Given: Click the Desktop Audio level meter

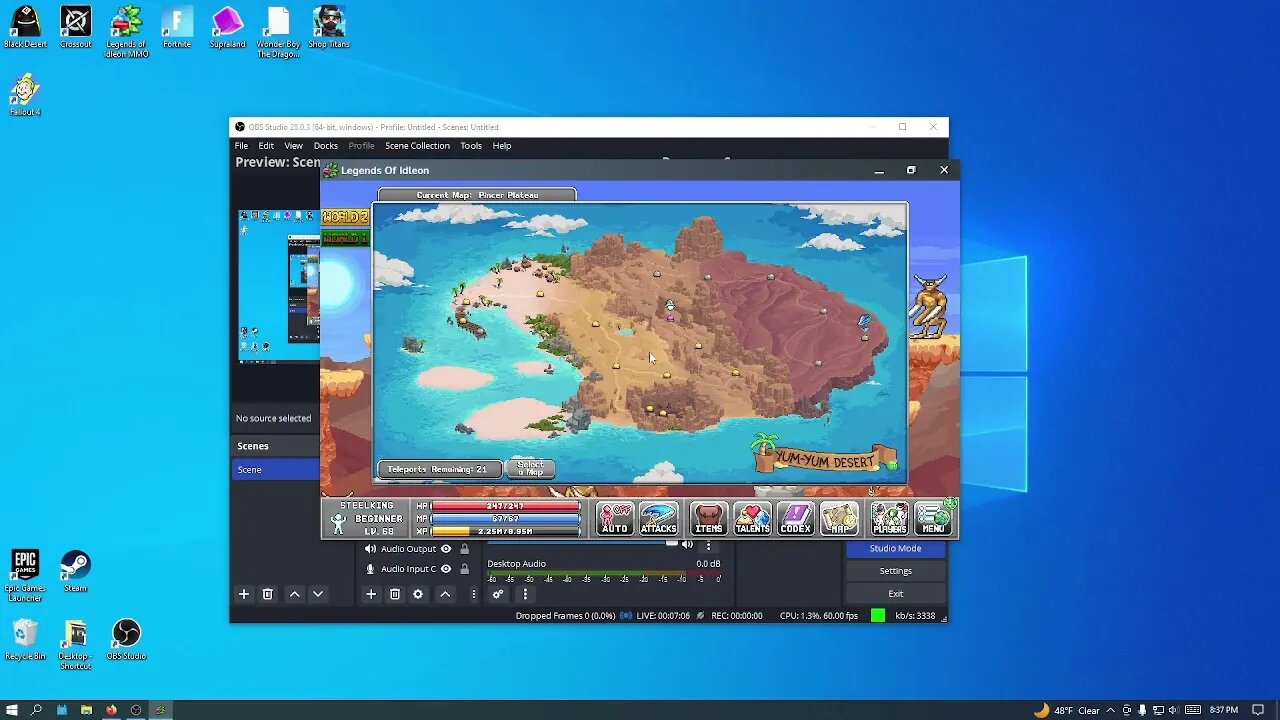Looking at the screenshot, I should click(603, 575).
